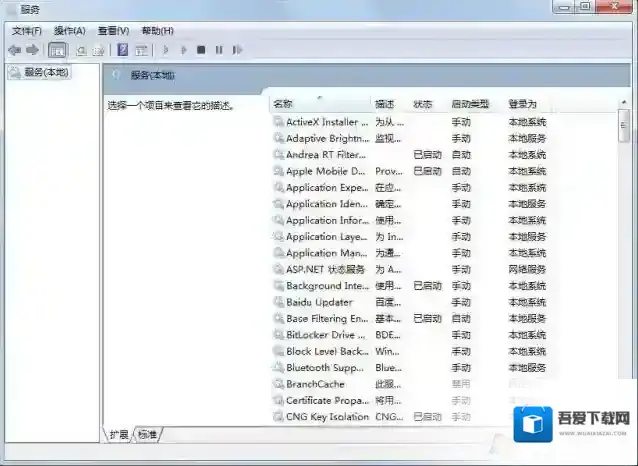Viewport: 638px width, 466px height.
Task: Open the 帮助(H) menu
Action: [x=157, y=31]
